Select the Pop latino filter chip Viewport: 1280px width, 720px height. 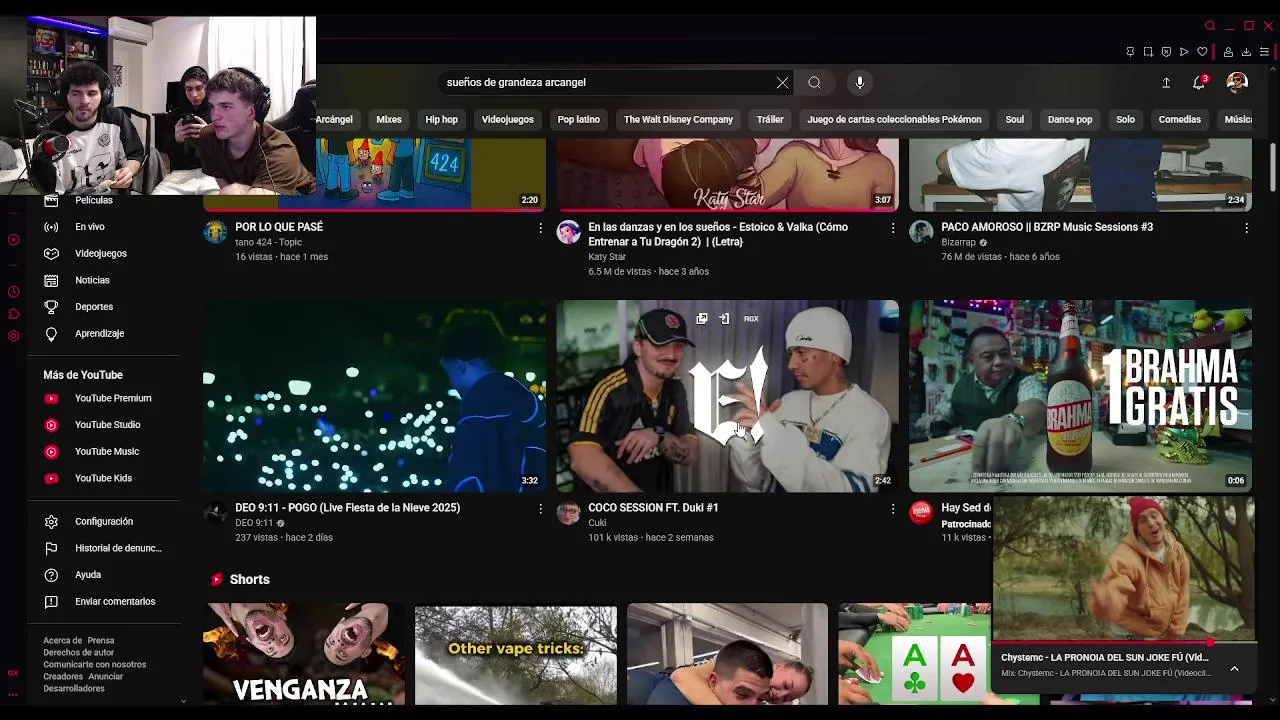coord(578,120)
